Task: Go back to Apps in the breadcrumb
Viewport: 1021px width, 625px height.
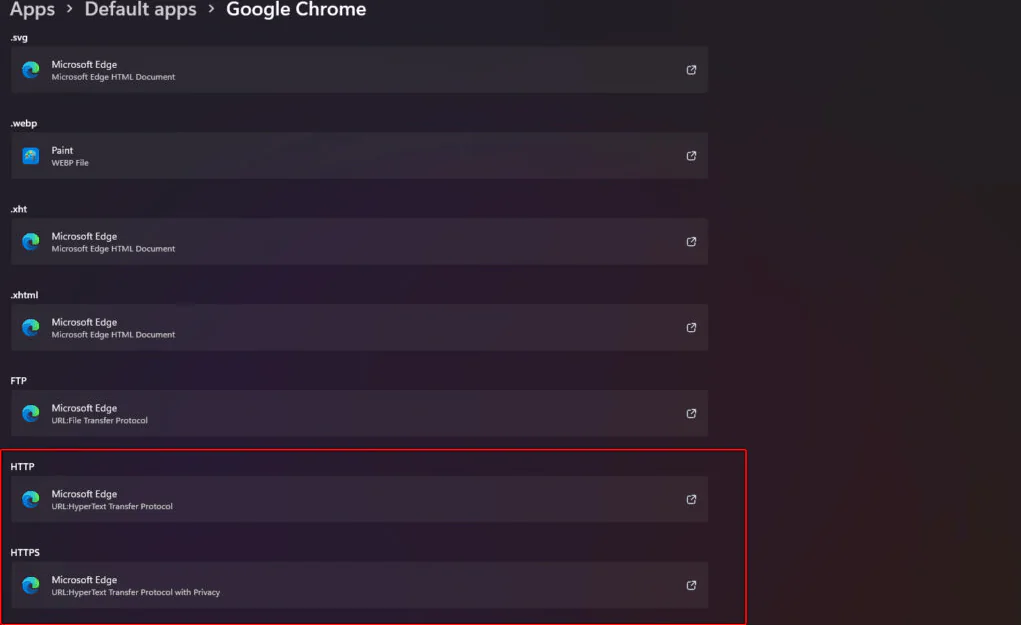Action: pyautogui.click(x=32, y=10)
